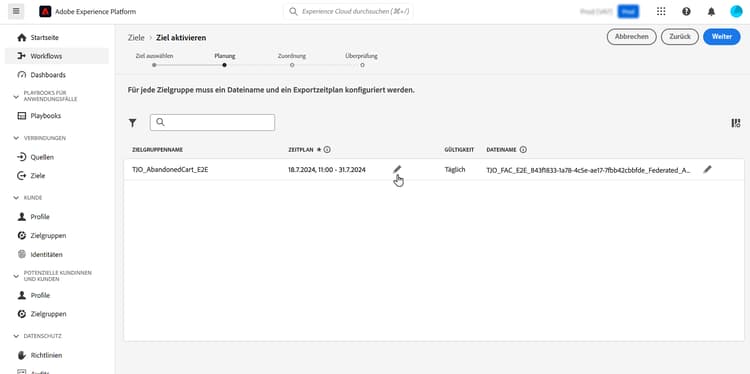Viewport: 750px width, 374px height.
Task: Edit the schedule with the pencil icon
Action: click(x=397, y=169)
